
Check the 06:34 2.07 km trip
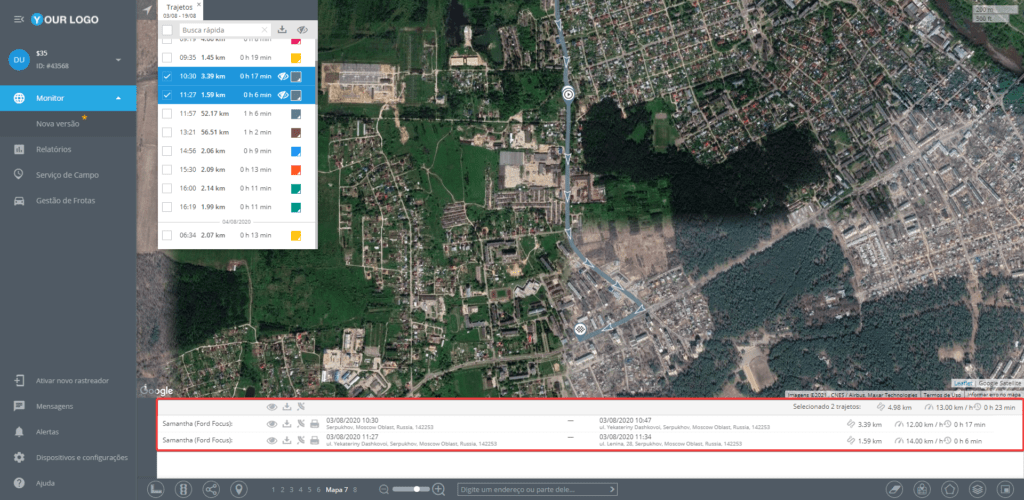[167, 235]
